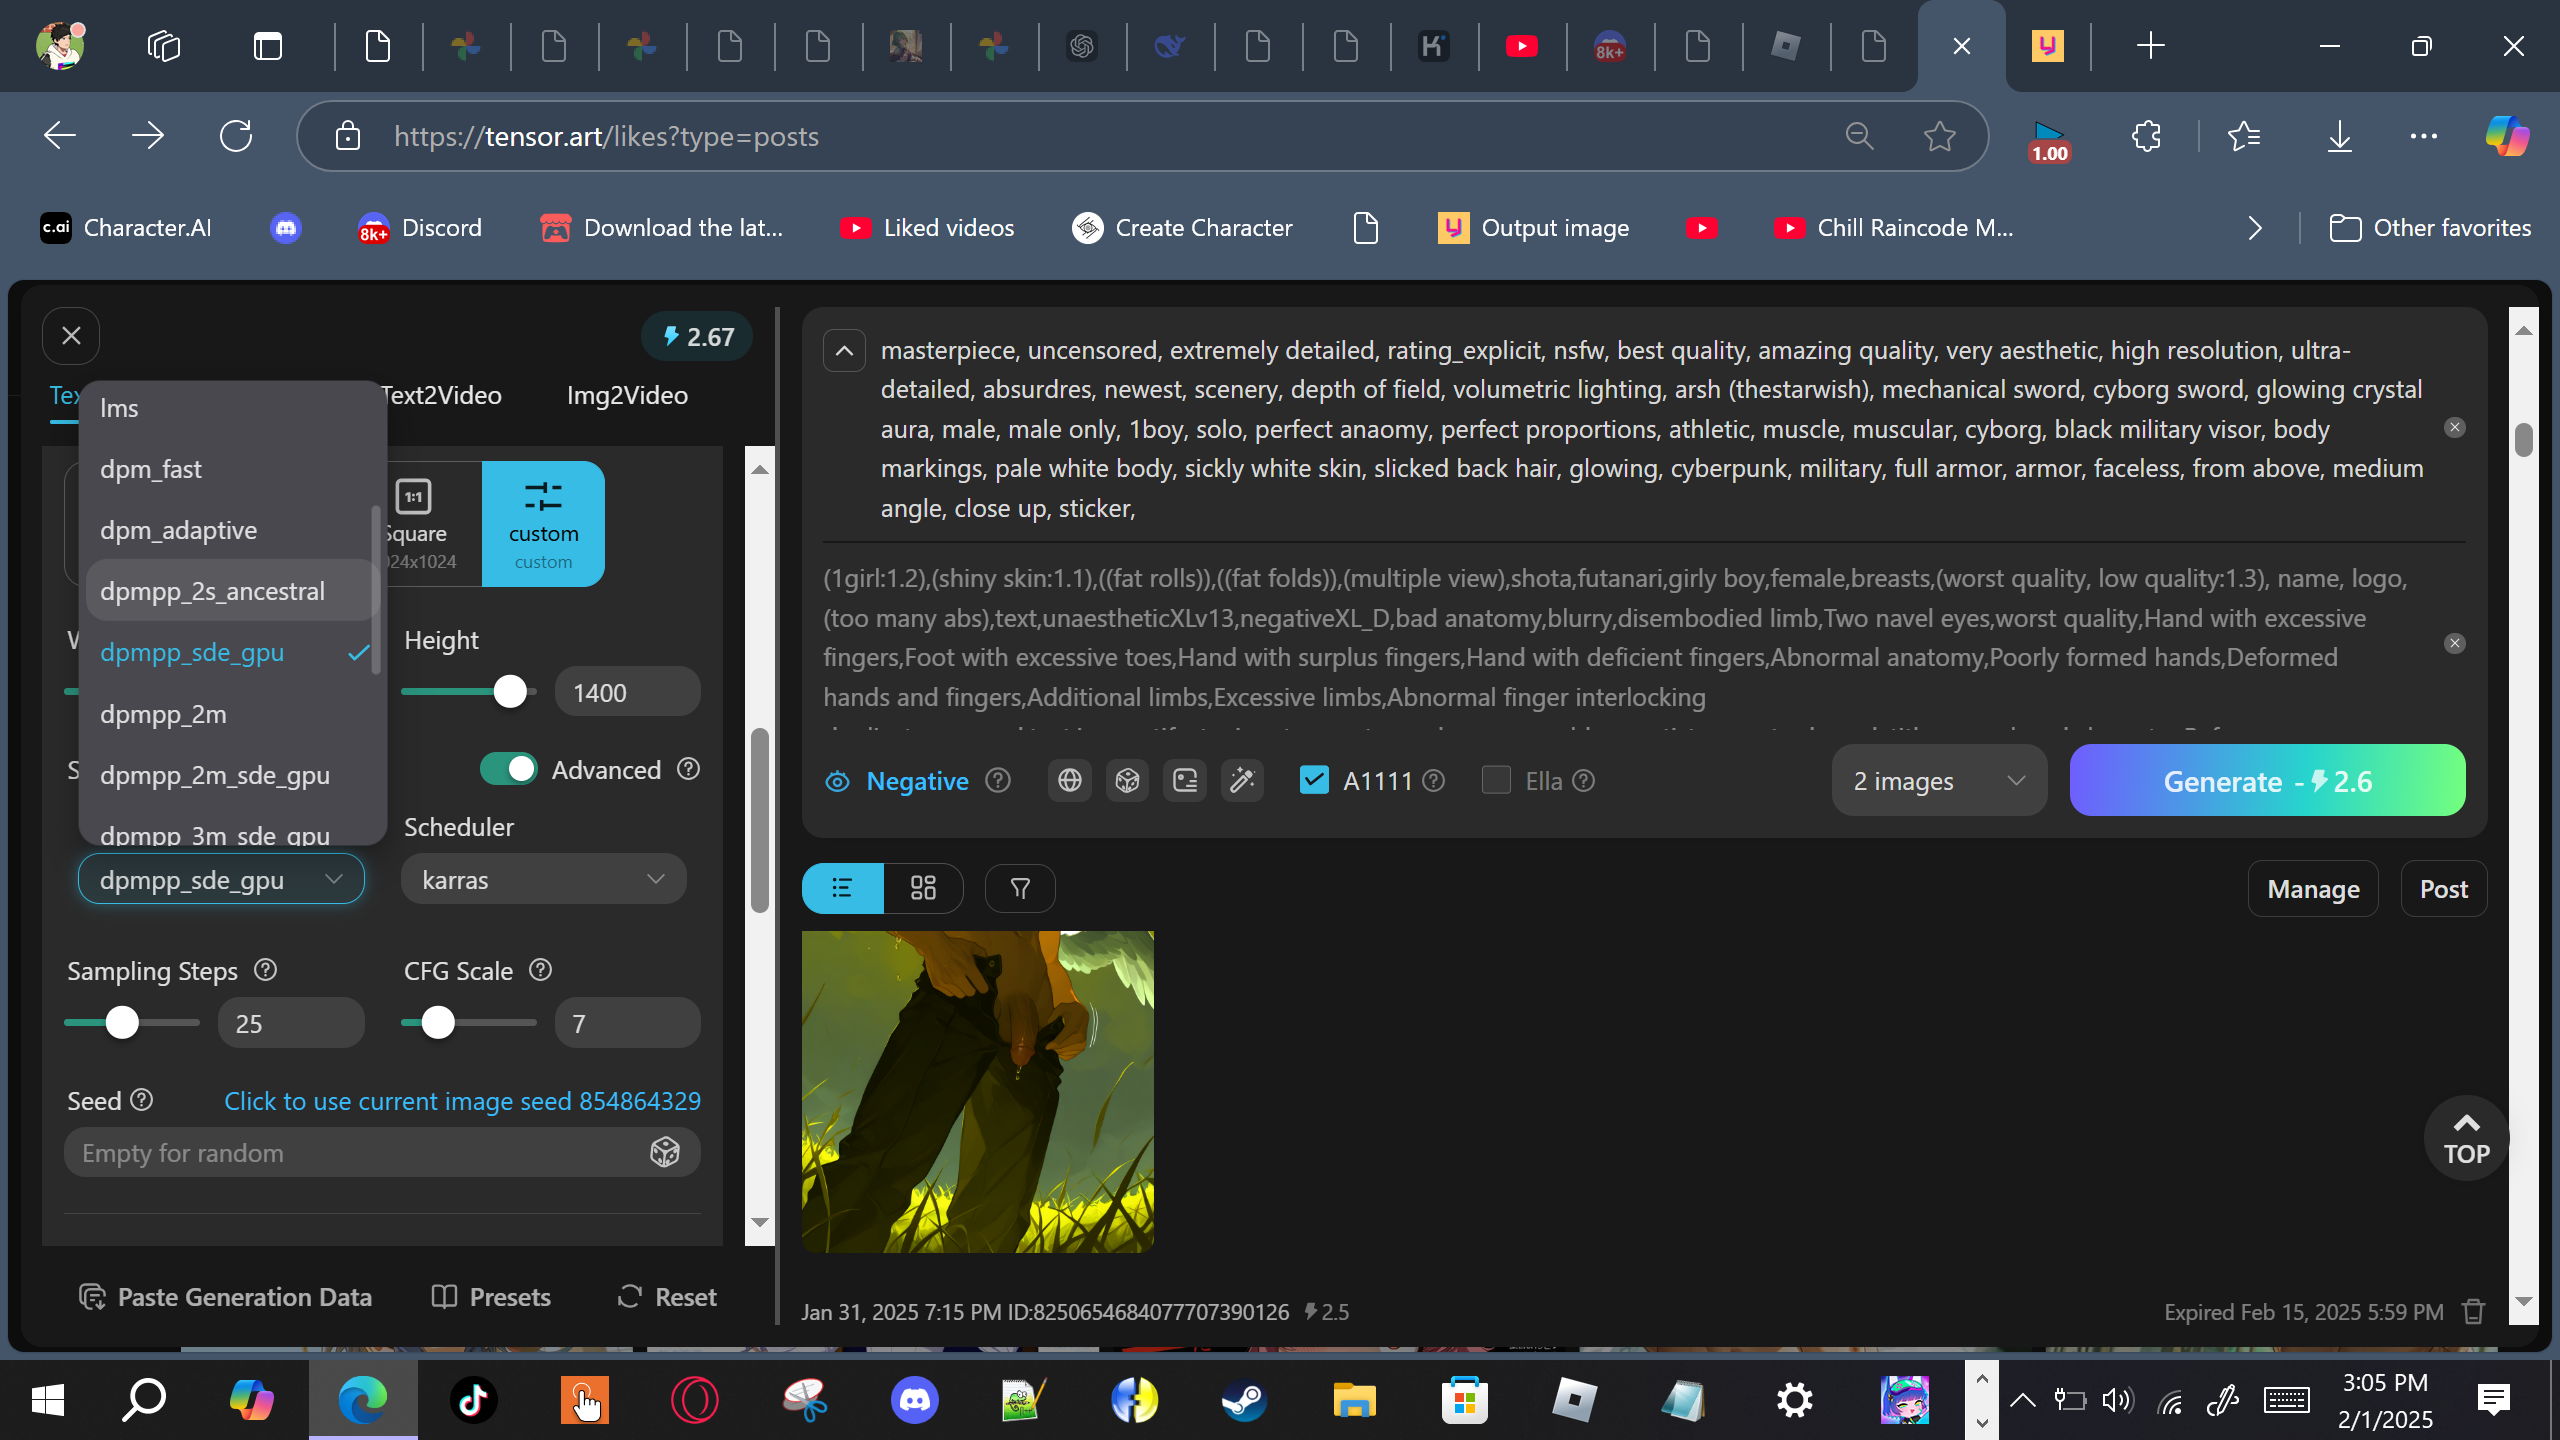Viewport: 2560px width, 1440px height.
Task: Open the generated image thumbnail
Action: click(x=977, y=1091)
